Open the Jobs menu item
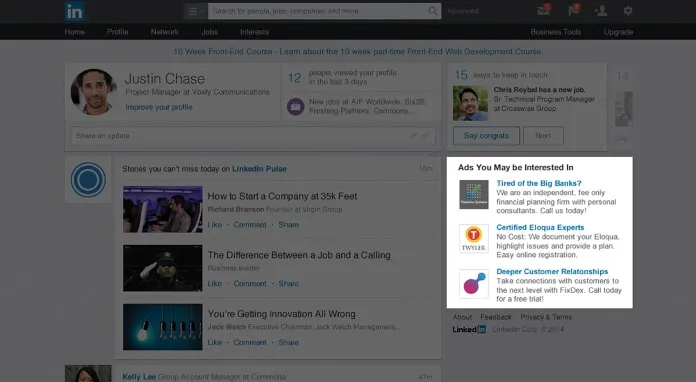 210,32
